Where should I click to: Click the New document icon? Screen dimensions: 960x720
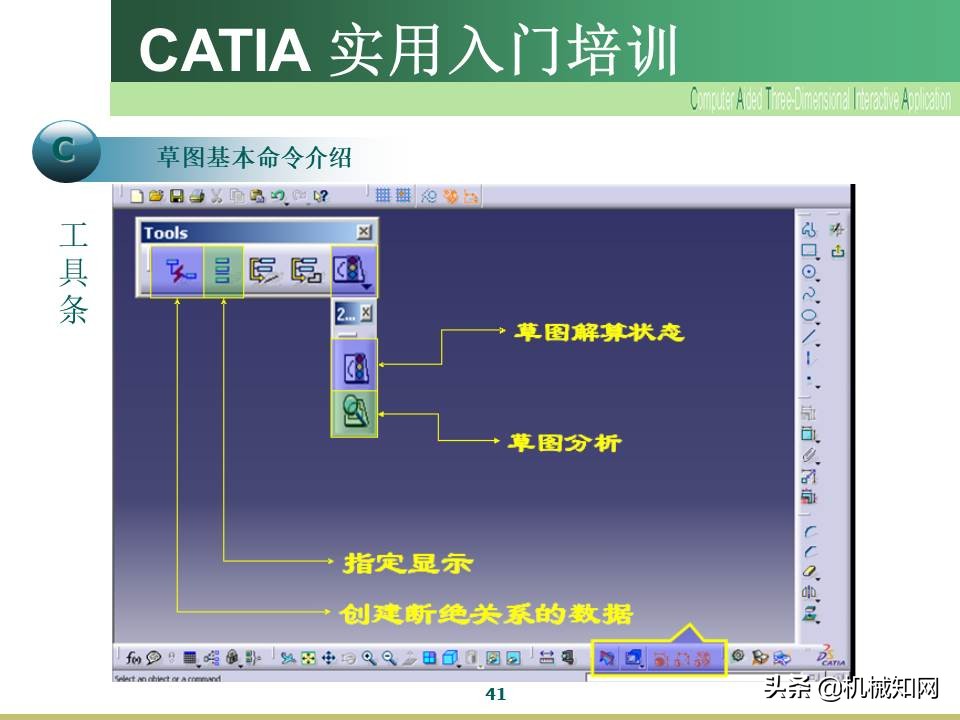click(136, 196)
